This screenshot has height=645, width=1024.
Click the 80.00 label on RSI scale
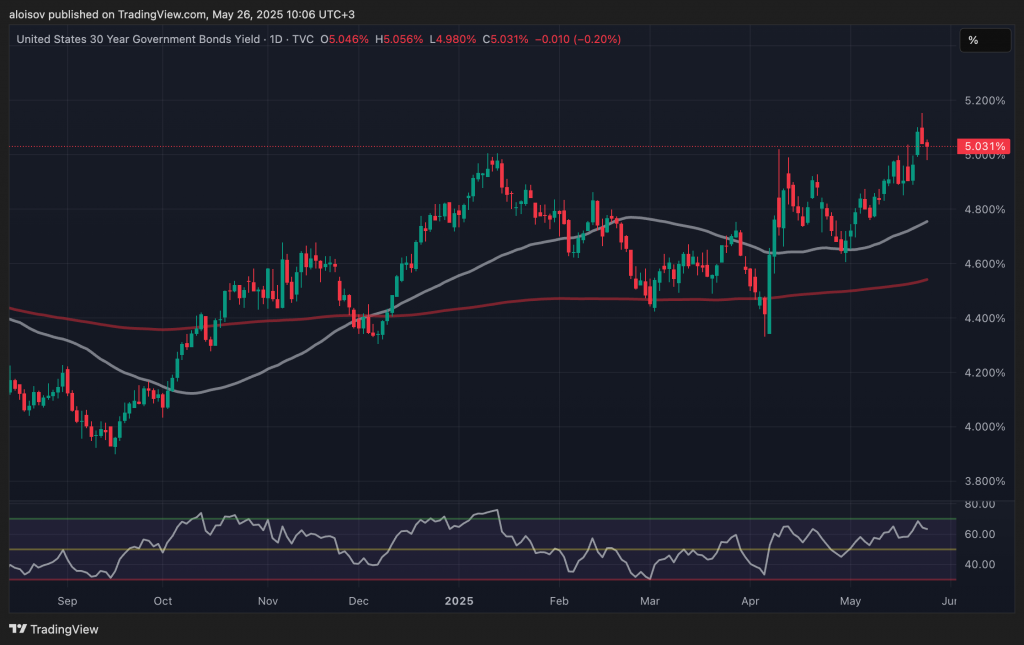[x=979, y=505]
